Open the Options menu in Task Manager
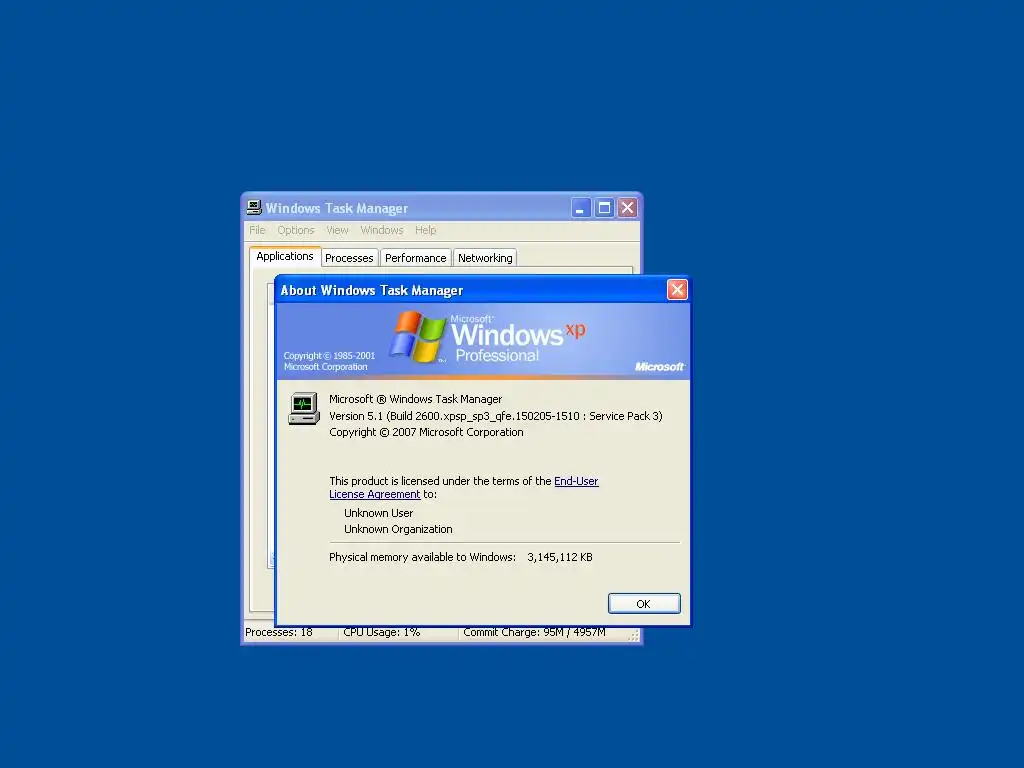Image resolution: width=1024 pixels, height=768 pixels. click(x=296, y=230)
